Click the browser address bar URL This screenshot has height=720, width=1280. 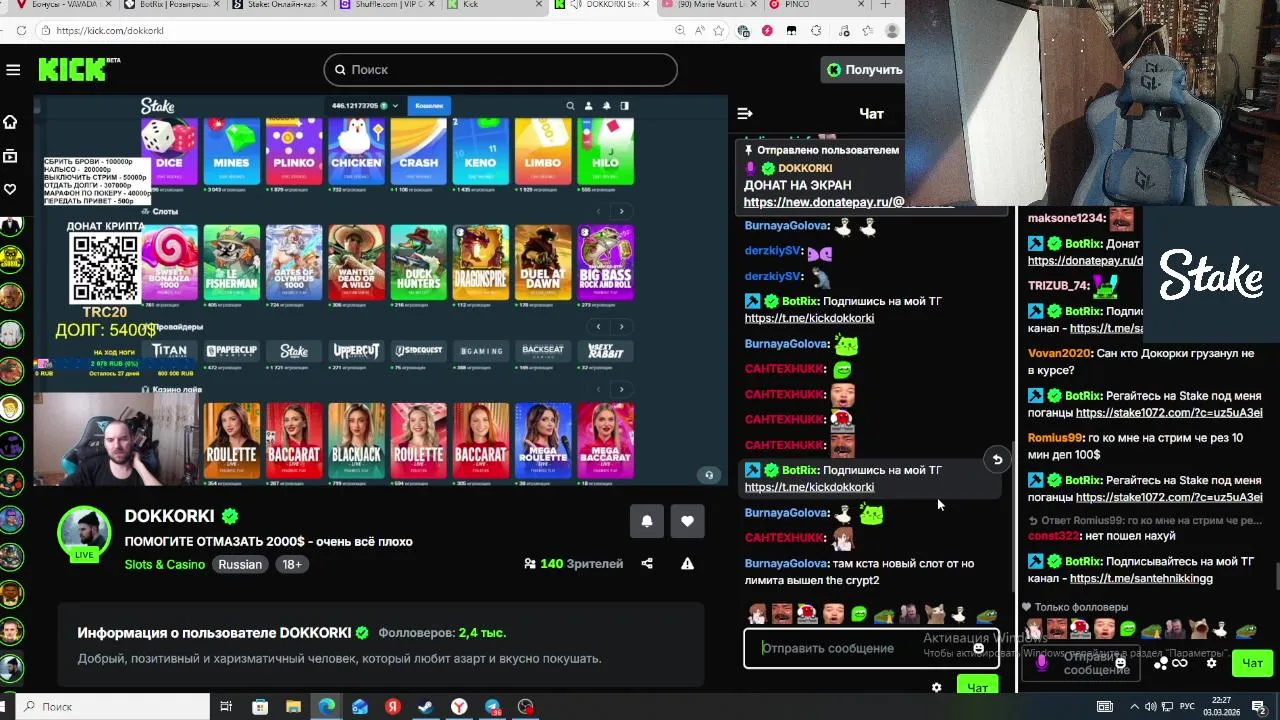tap(110, 31)
